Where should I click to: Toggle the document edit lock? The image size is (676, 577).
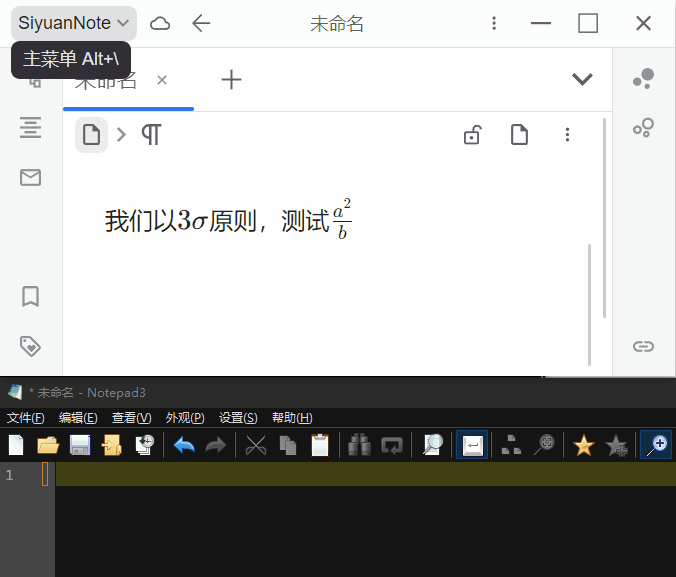click(x=472, y=135)
